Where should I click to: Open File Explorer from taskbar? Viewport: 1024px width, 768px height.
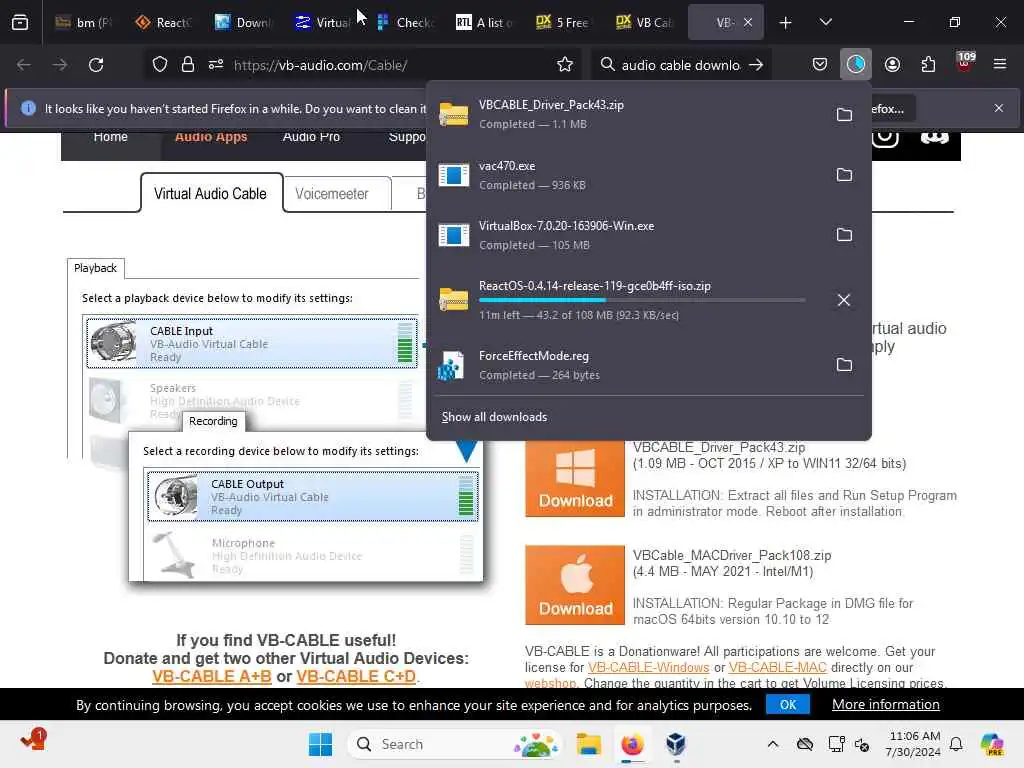click(588, 744)
